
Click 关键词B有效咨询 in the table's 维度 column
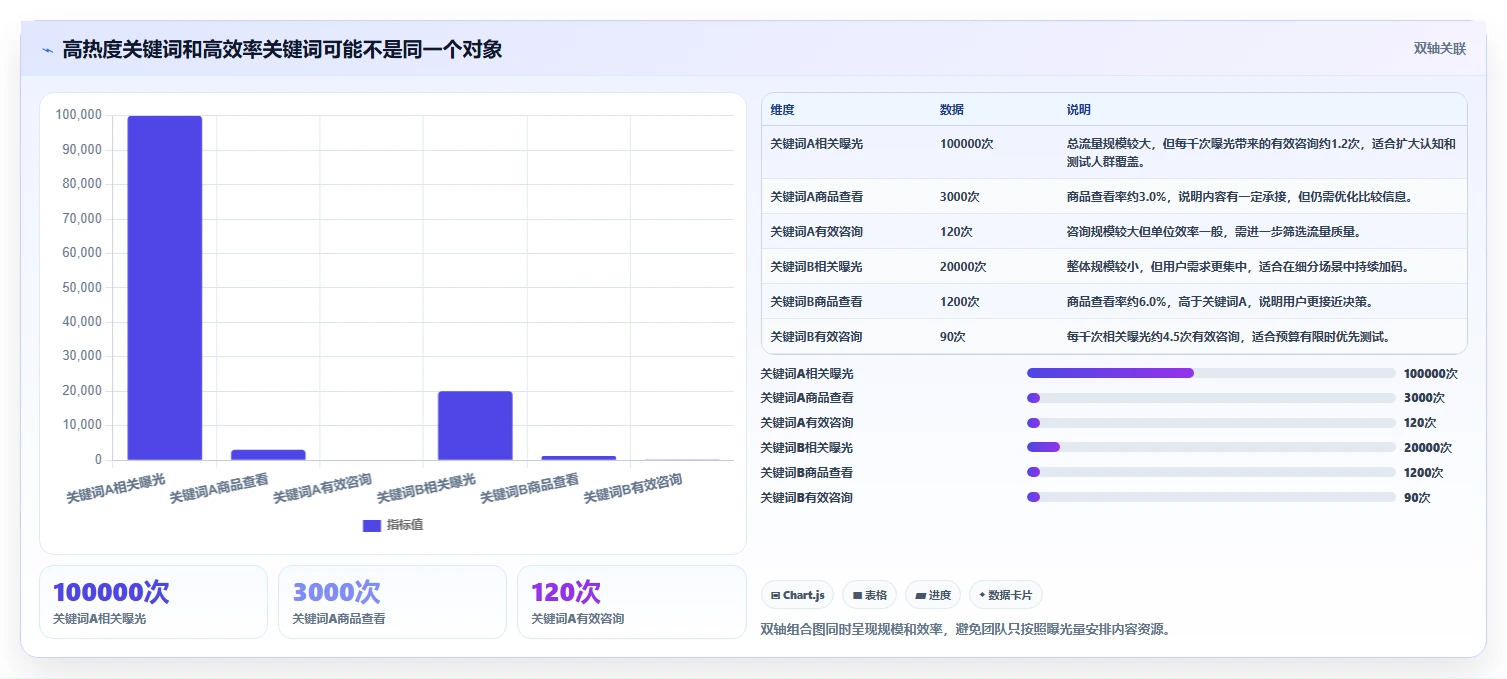tap(816, 337)
